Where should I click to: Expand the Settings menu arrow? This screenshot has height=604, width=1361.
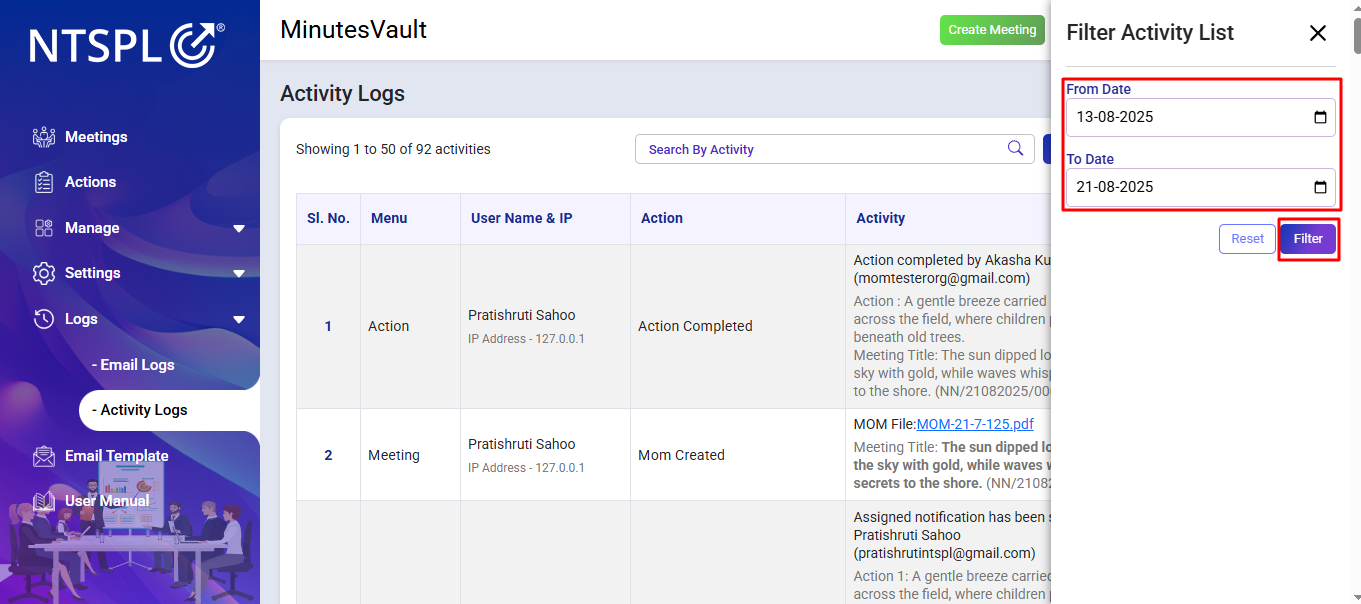click(239, 274)
